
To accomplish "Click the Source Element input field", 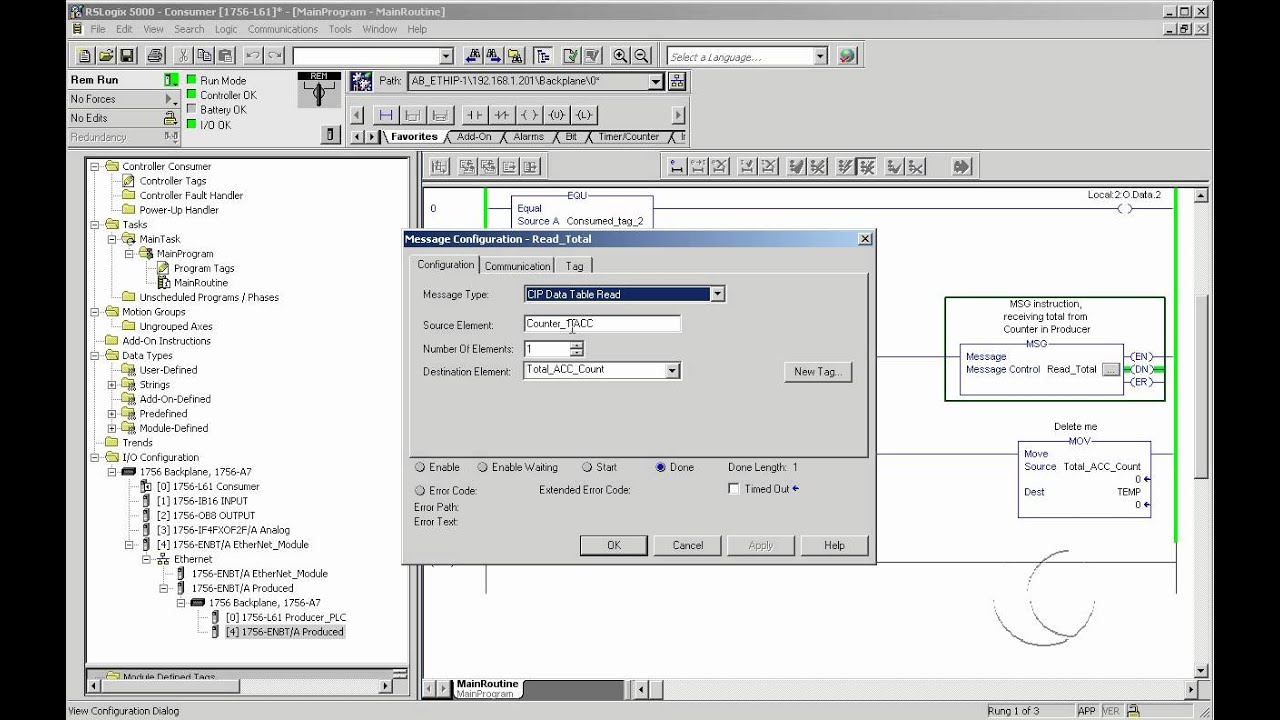I will (602, 324).
